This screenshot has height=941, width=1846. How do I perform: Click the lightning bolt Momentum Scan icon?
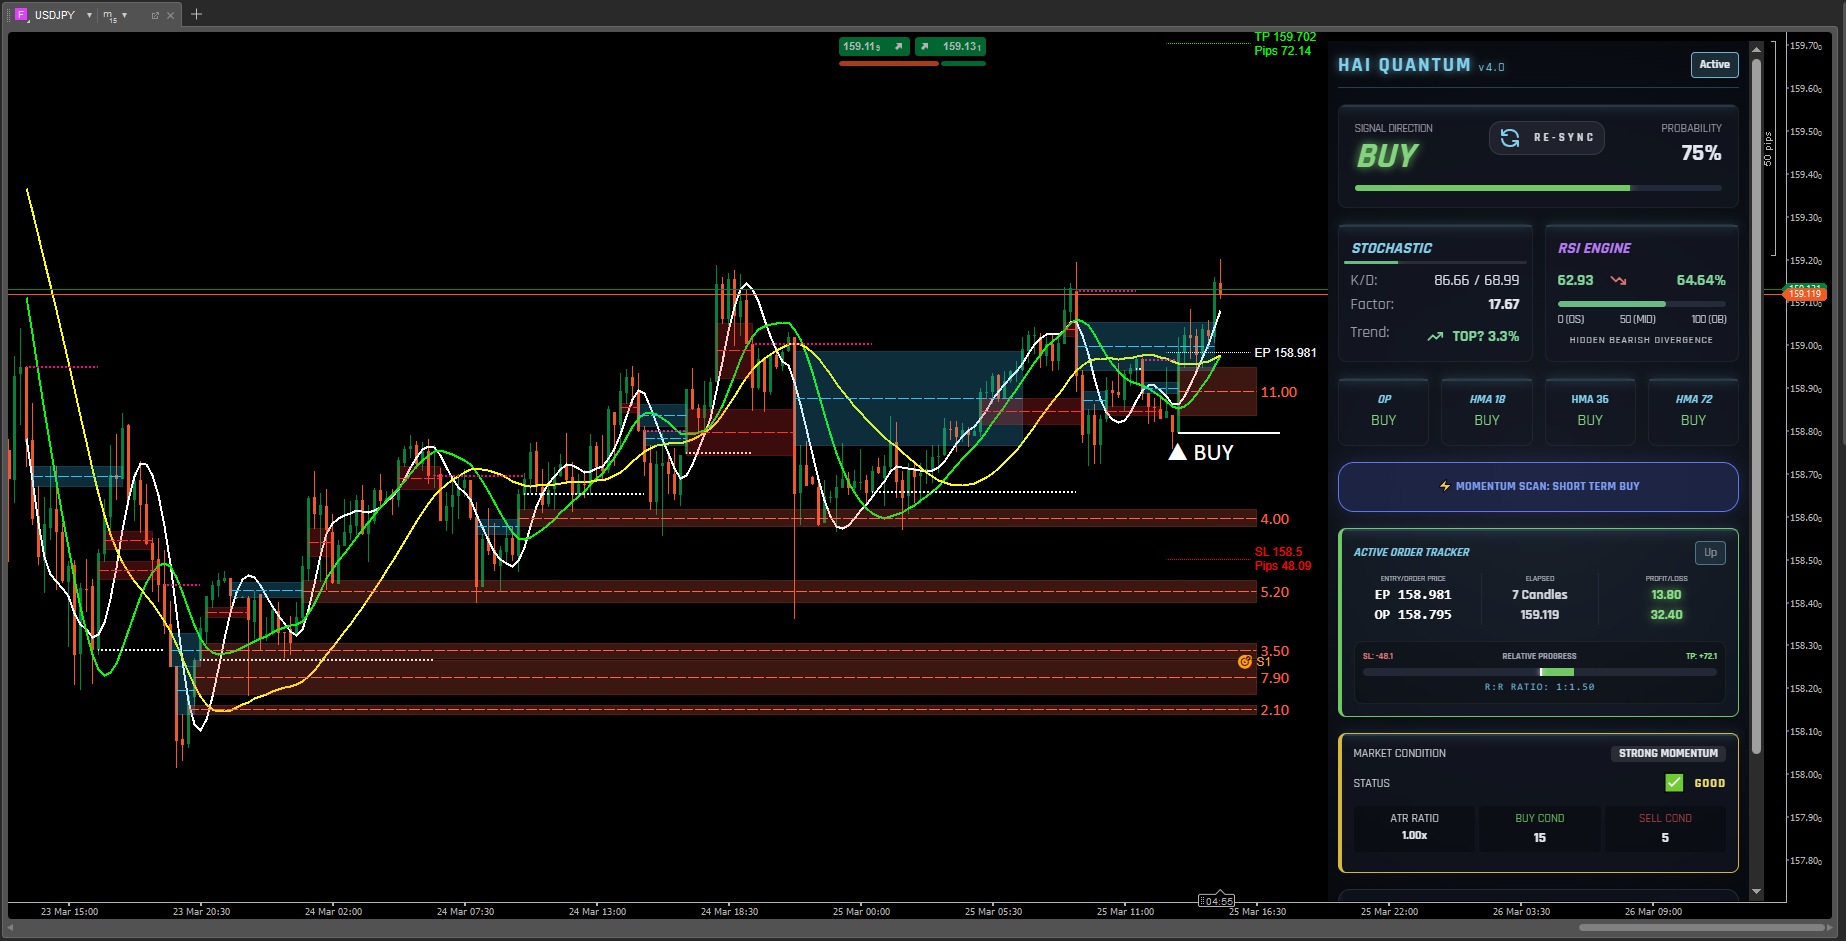(x=1445, y=486)
